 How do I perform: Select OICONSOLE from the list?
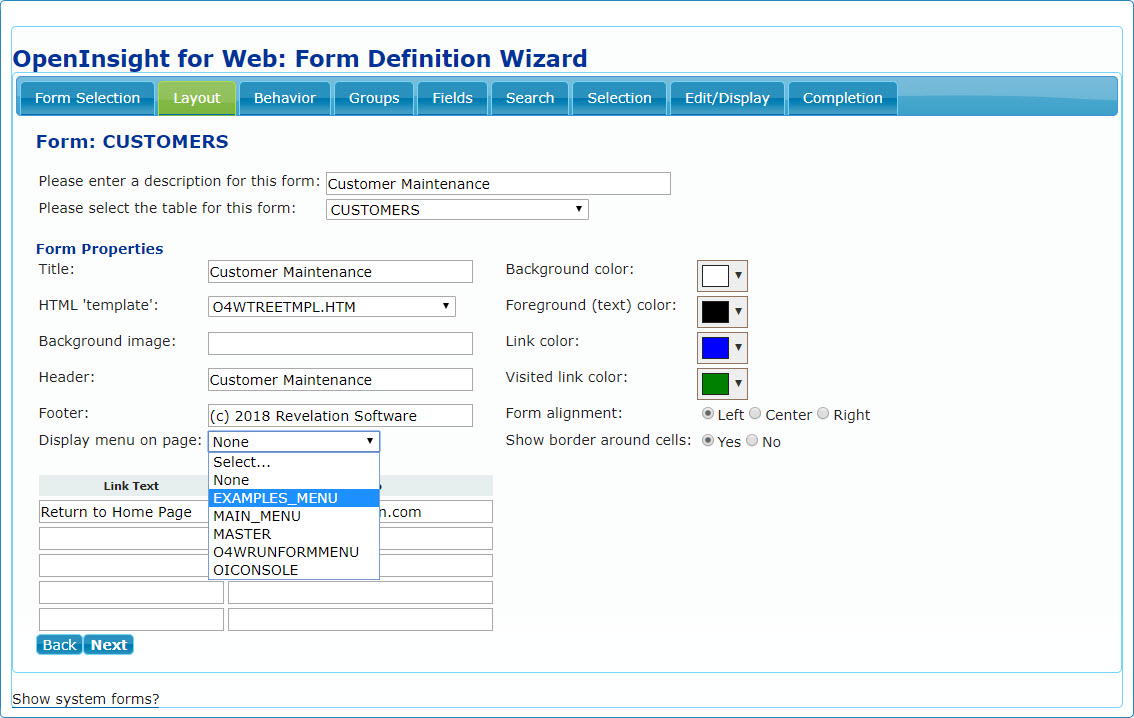294,570
